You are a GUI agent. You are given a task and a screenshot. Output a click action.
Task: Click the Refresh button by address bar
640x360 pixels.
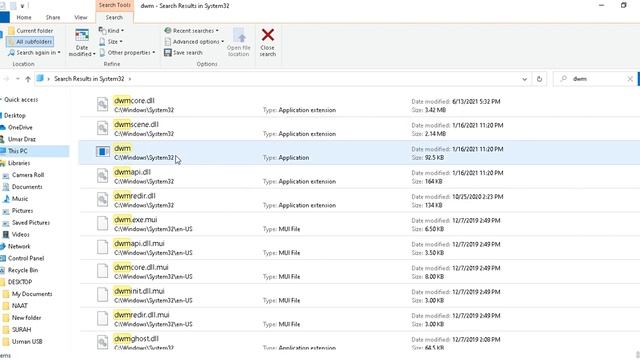point(539,79)
